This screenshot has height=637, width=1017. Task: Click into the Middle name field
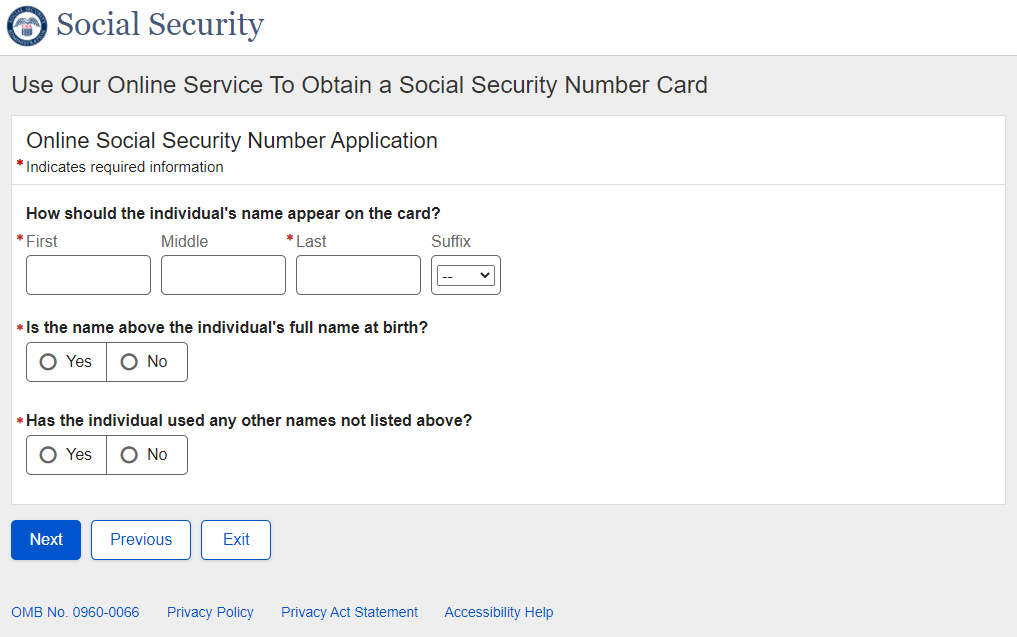(223, 275)
